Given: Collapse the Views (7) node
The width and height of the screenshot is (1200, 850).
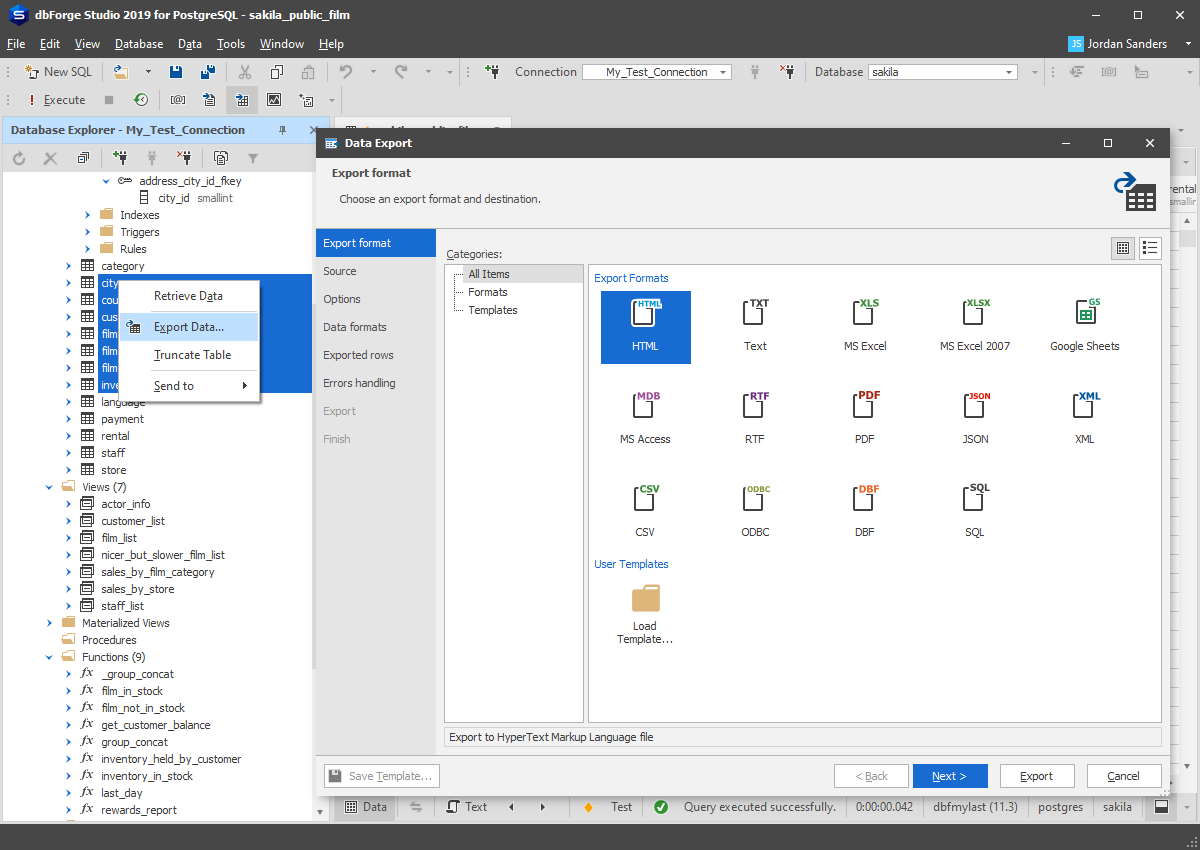Looking at the screenshot, I should [50, 487].
